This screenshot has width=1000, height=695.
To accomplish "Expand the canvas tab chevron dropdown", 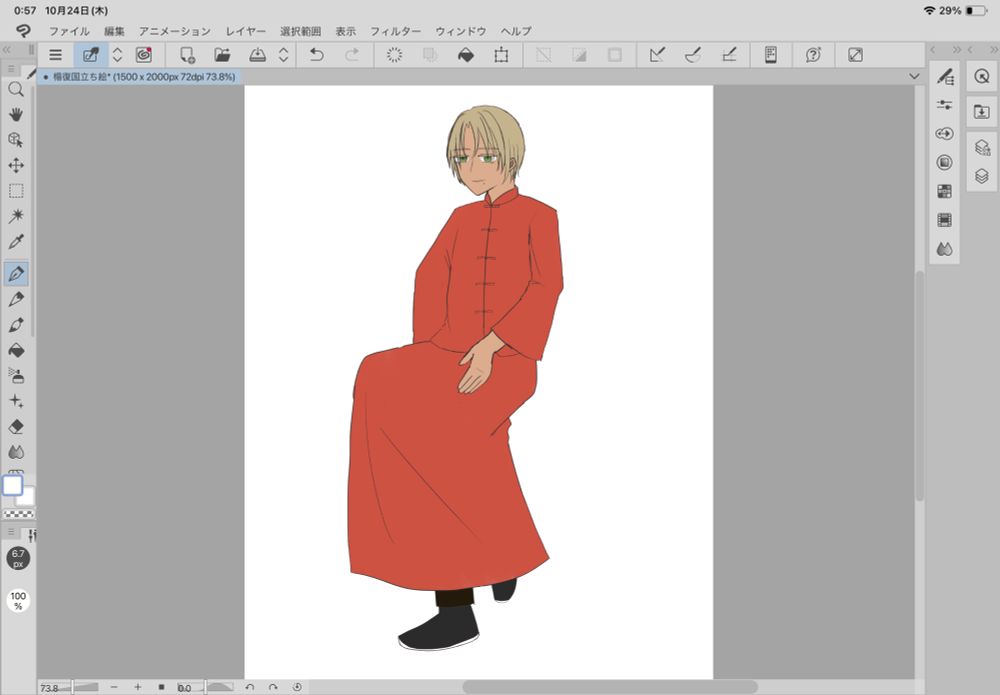I will [914, 76].
